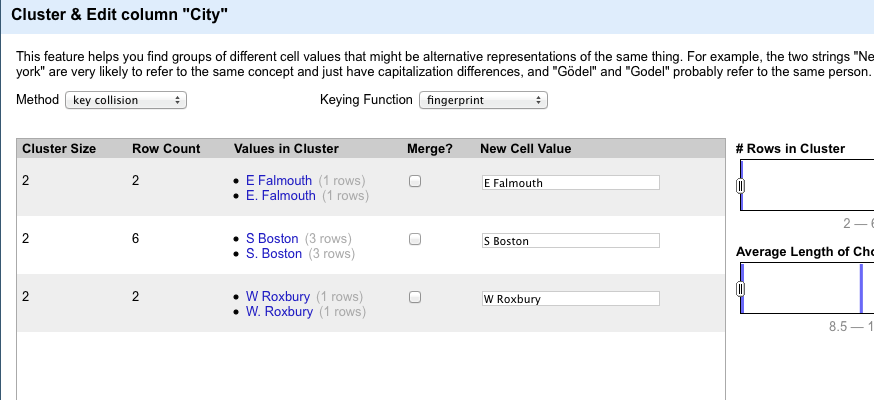Image resolution: width=874 pixels, height=400 pixels.
Task: Focus the S Boston new cell value field
Action: tap(571, 241)
